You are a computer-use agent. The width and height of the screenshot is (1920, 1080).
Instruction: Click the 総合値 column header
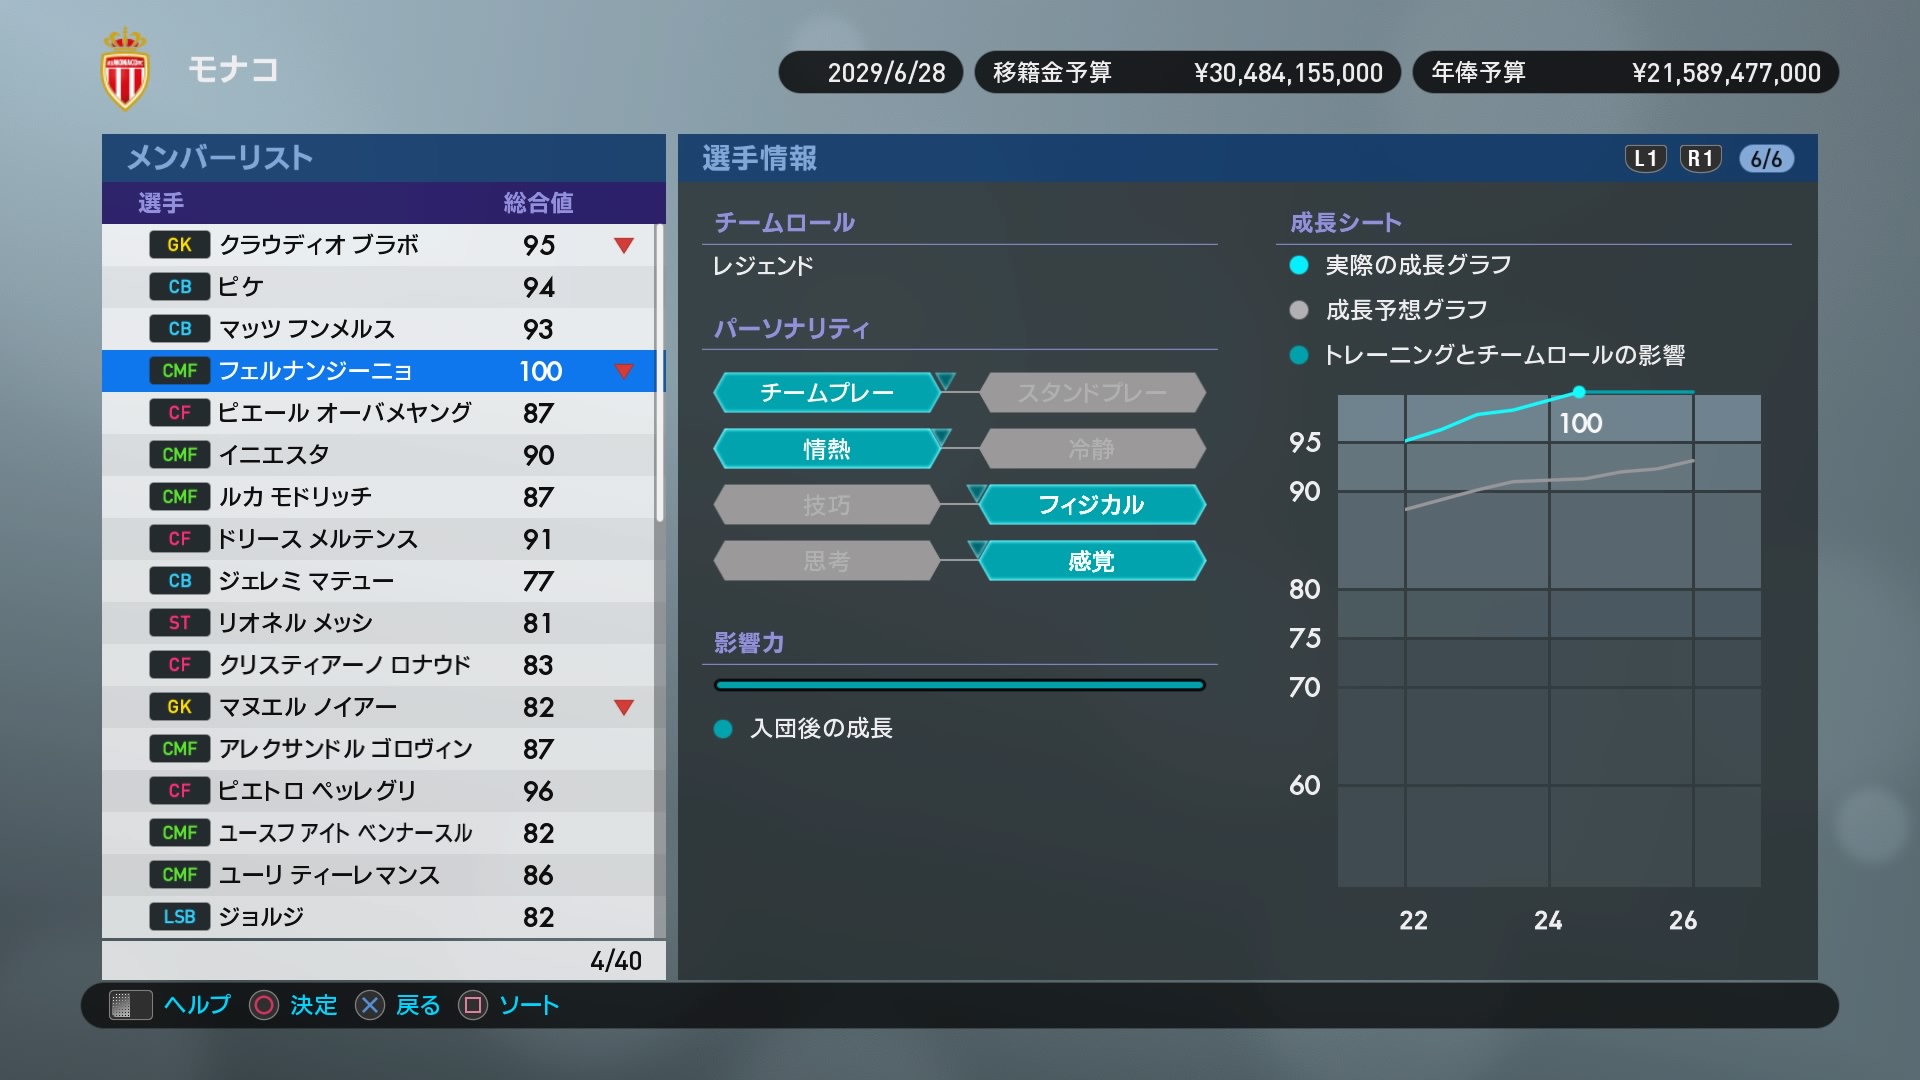tap(538, 203)
